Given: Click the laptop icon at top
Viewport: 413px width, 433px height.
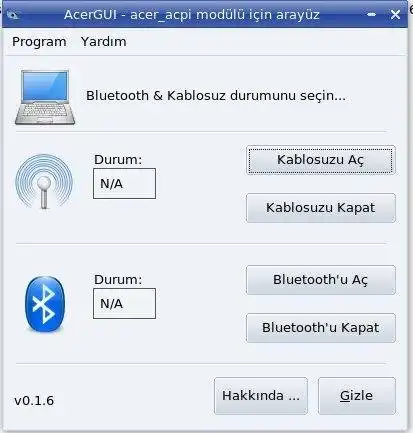Looking at the screenshot, I should click(x=45, y=97).
